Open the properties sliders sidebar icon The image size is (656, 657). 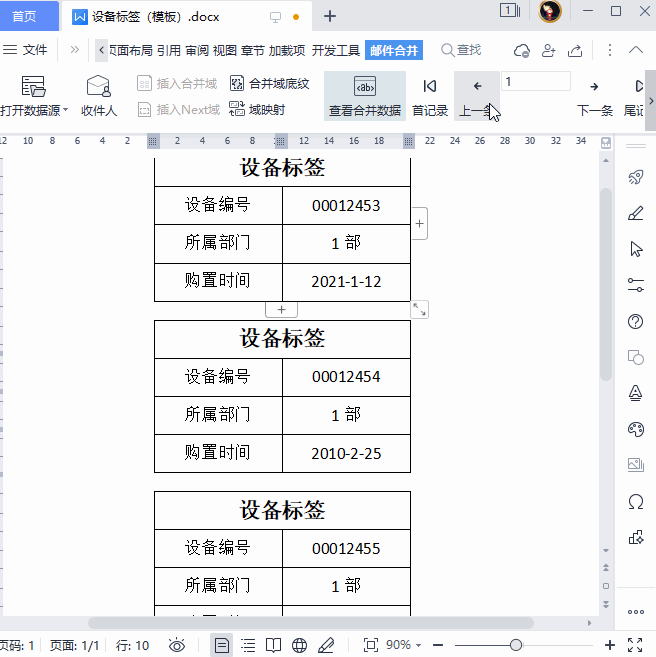click(x=635, y=285)
